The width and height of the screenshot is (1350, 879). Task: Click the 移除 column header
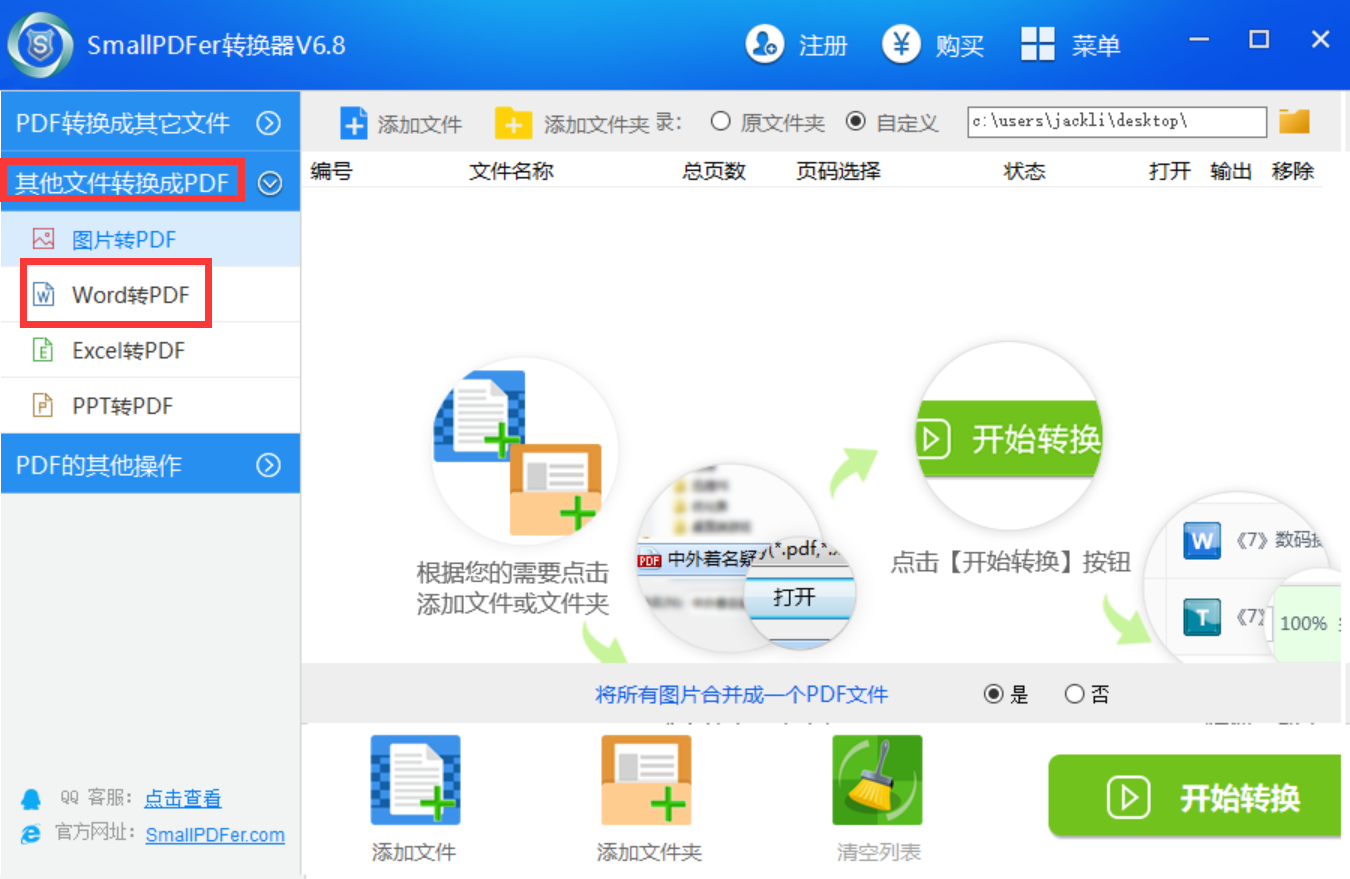click(1293, 171)
